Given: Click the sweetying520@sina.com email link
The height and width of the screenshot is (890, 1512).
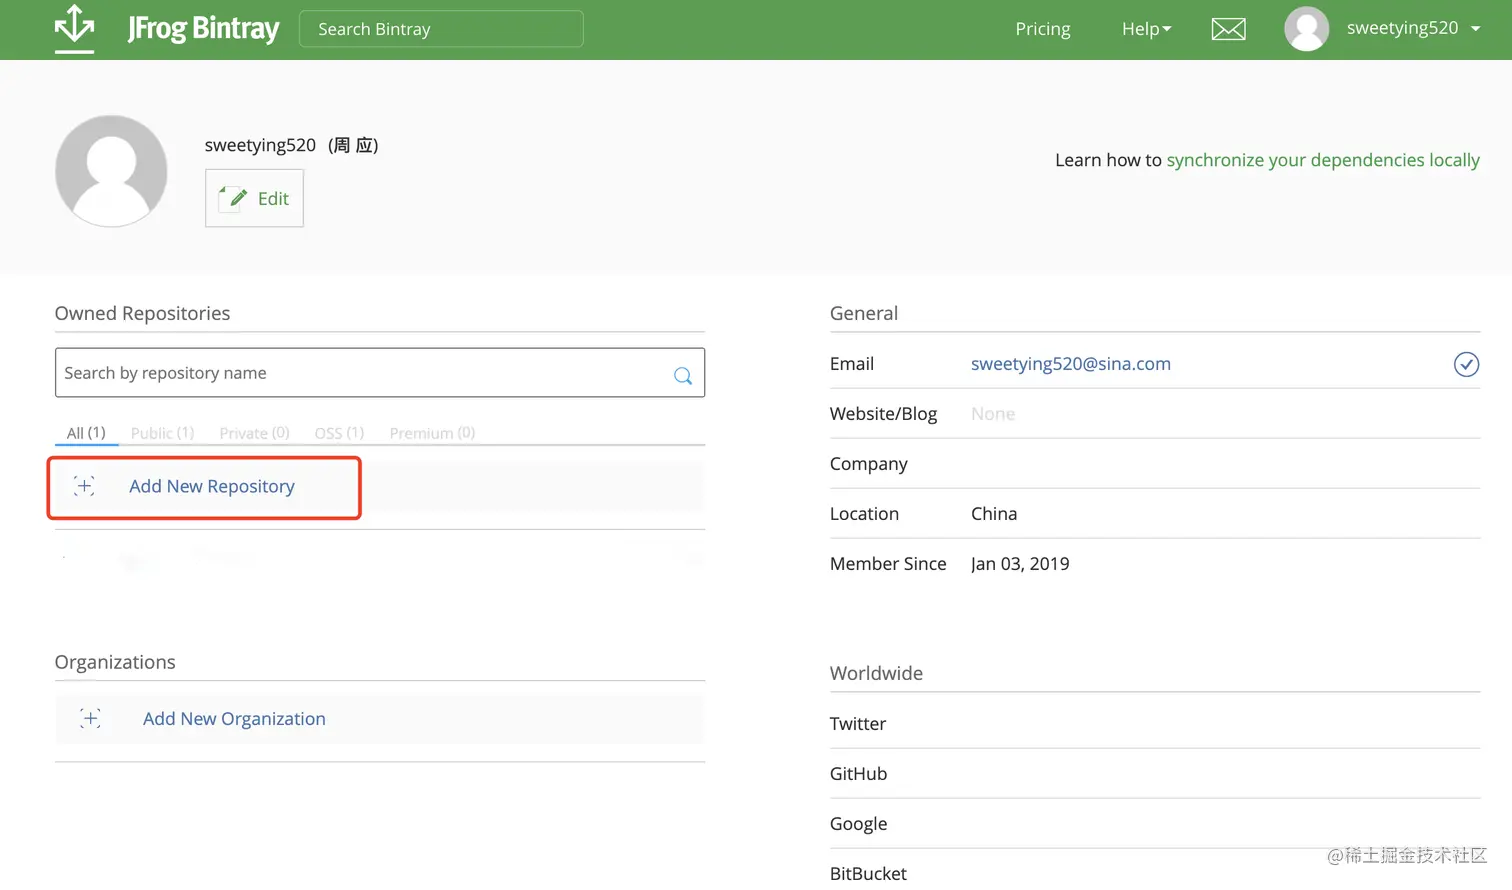Looking at the screenshot, I should (1071, 364).
